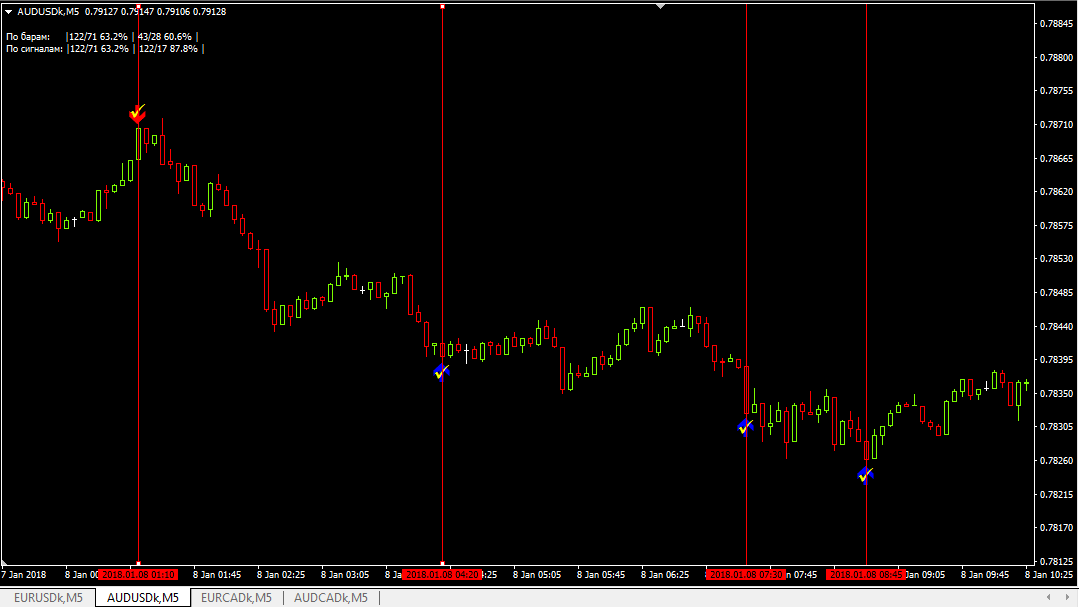Select the active AUDUSDk,M5 tab
The width and height of the screenshot is (1079, 607).
[142, 598]
